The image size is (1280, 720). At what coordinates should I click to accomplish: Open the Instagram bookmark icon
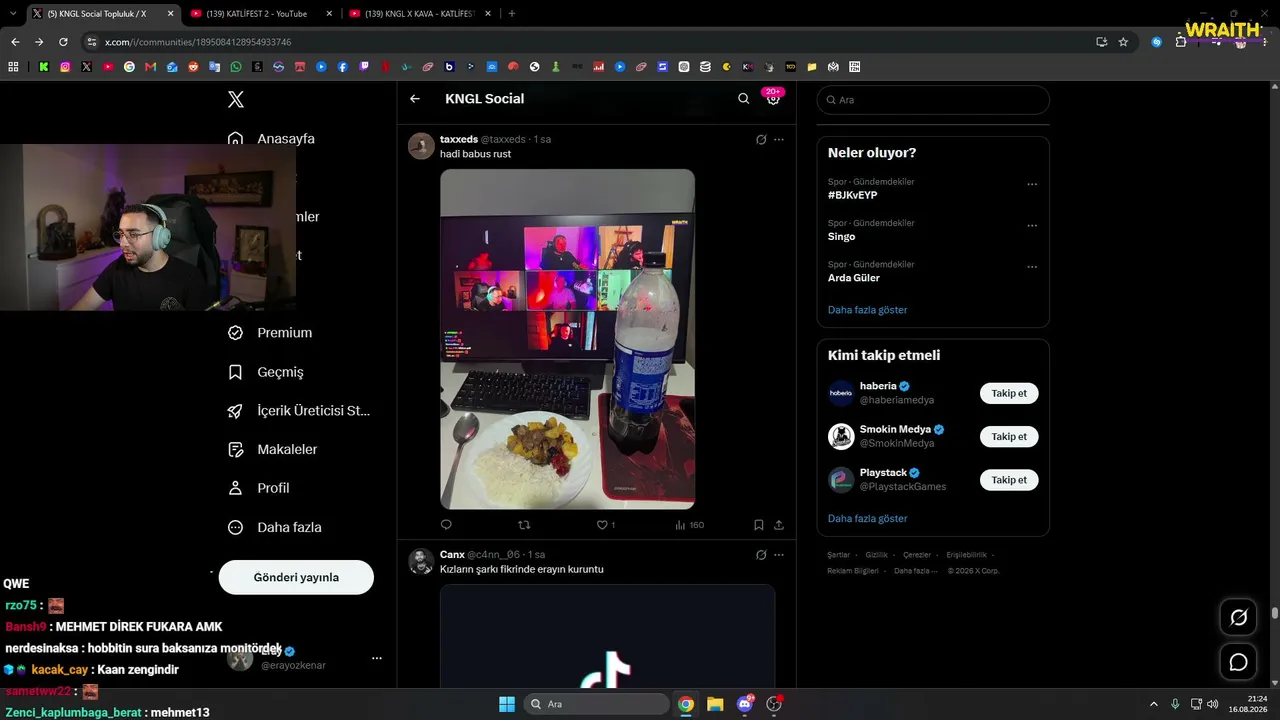coord(65,67)
